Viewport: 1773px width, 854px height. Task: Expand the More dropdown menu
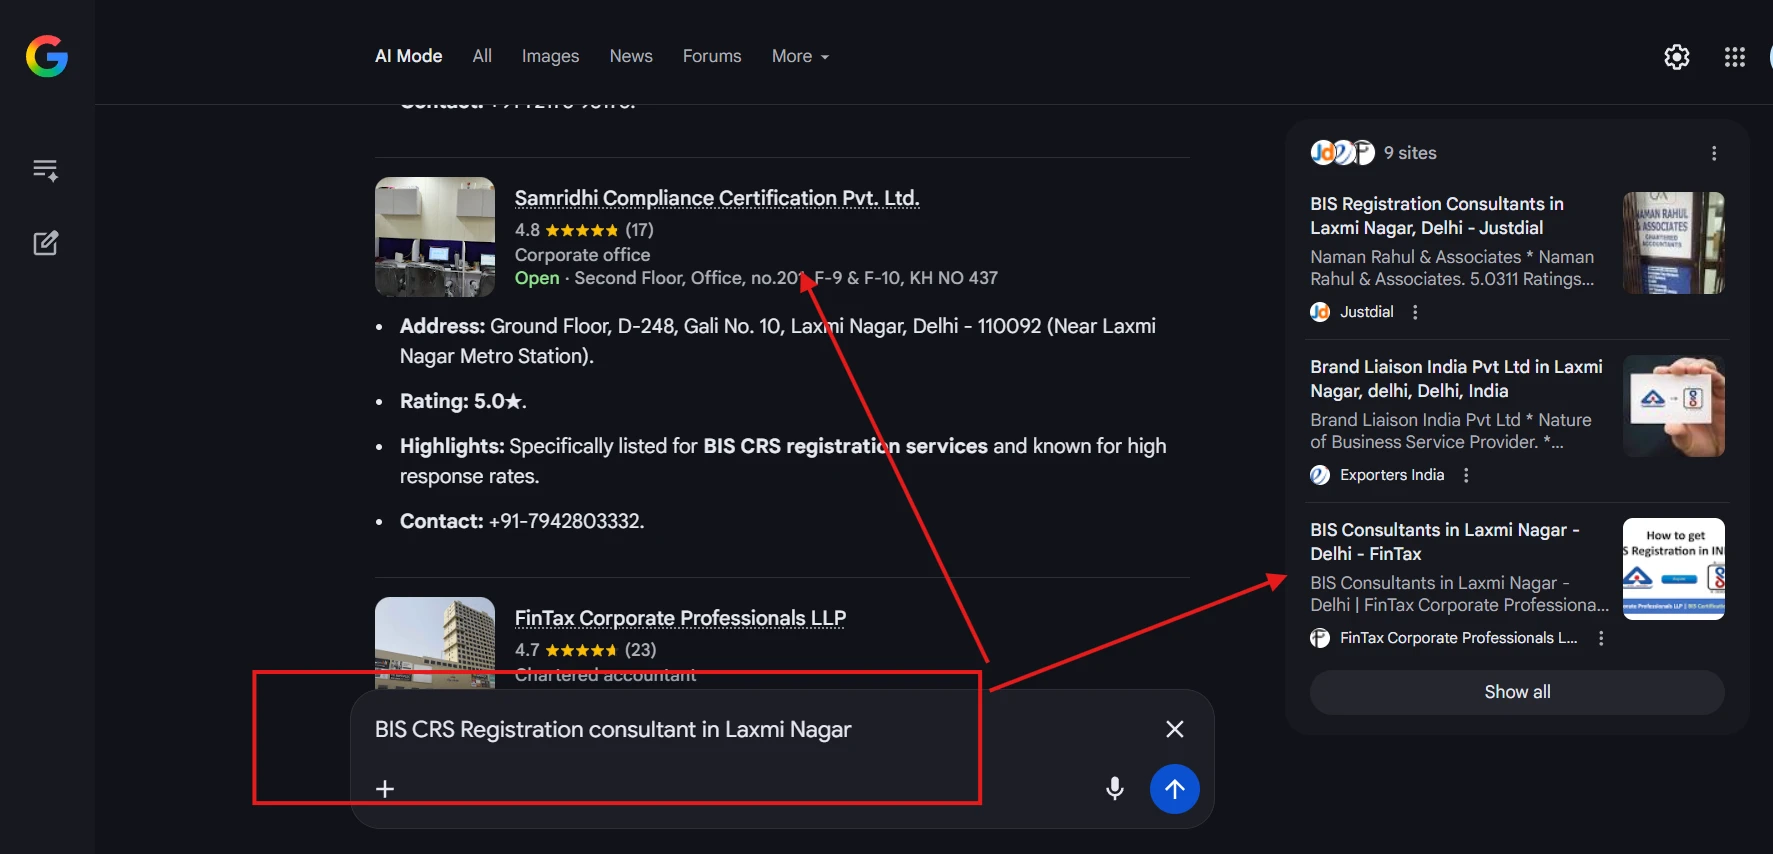pos(800,56)
